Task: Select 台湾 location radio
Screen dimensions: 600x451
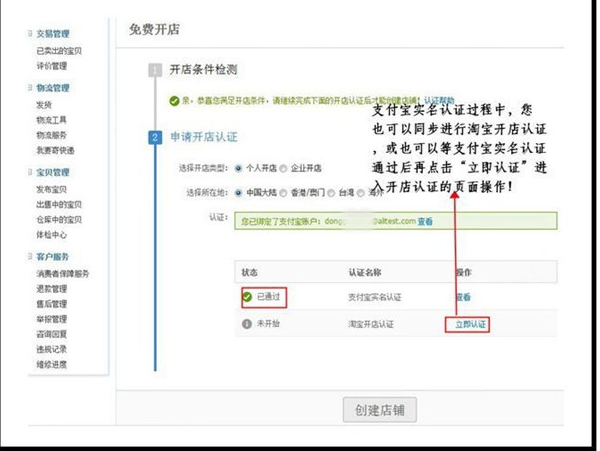Action: pos(331,193)
